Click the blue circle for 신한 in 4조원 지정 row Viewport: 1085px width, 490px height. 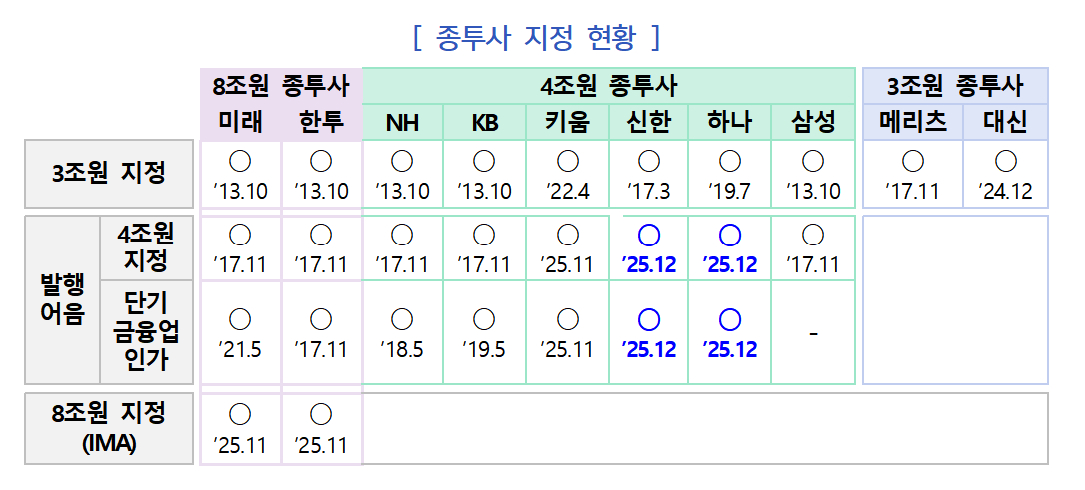point(649,235)
